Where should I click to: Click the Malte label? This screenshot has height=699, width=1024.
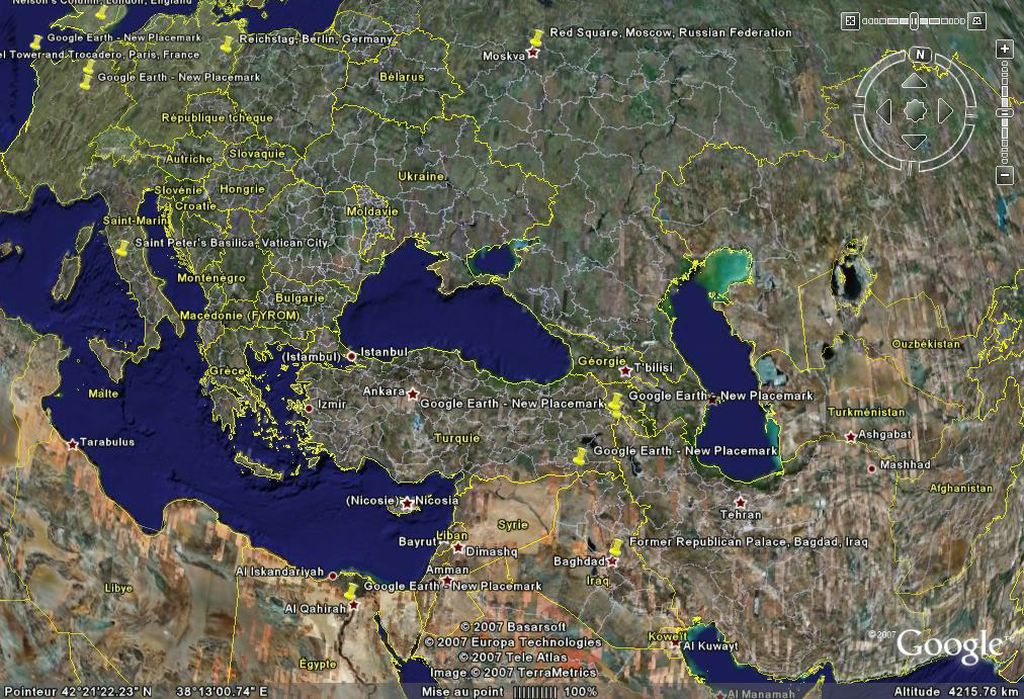pyautogui.click(x=103, y=393)
